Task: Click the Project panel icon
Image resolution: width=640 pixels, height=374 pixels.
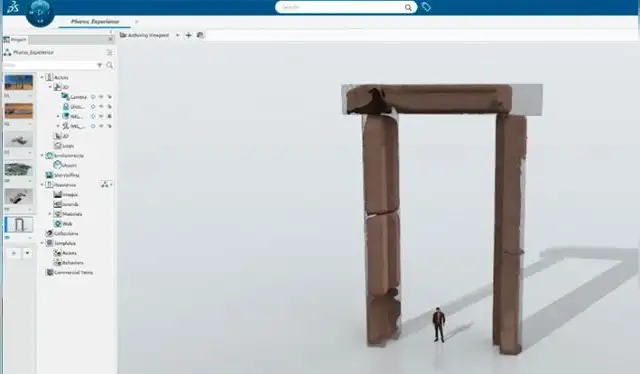Action: (x=7, y=40)
